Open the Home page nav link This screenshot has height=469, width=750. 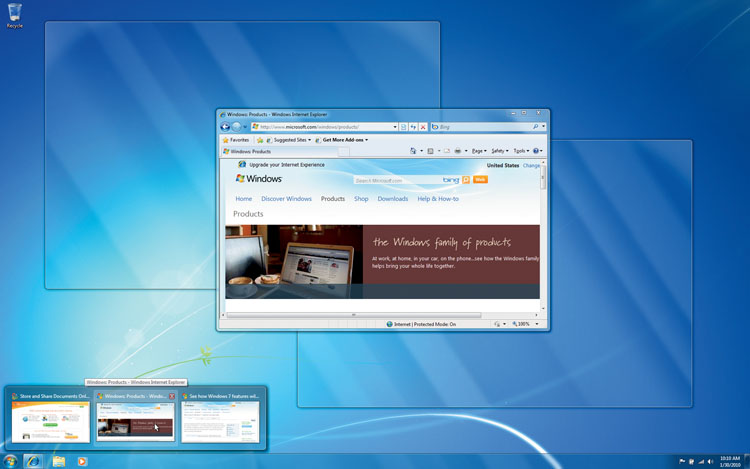click(x=243, y=199)
